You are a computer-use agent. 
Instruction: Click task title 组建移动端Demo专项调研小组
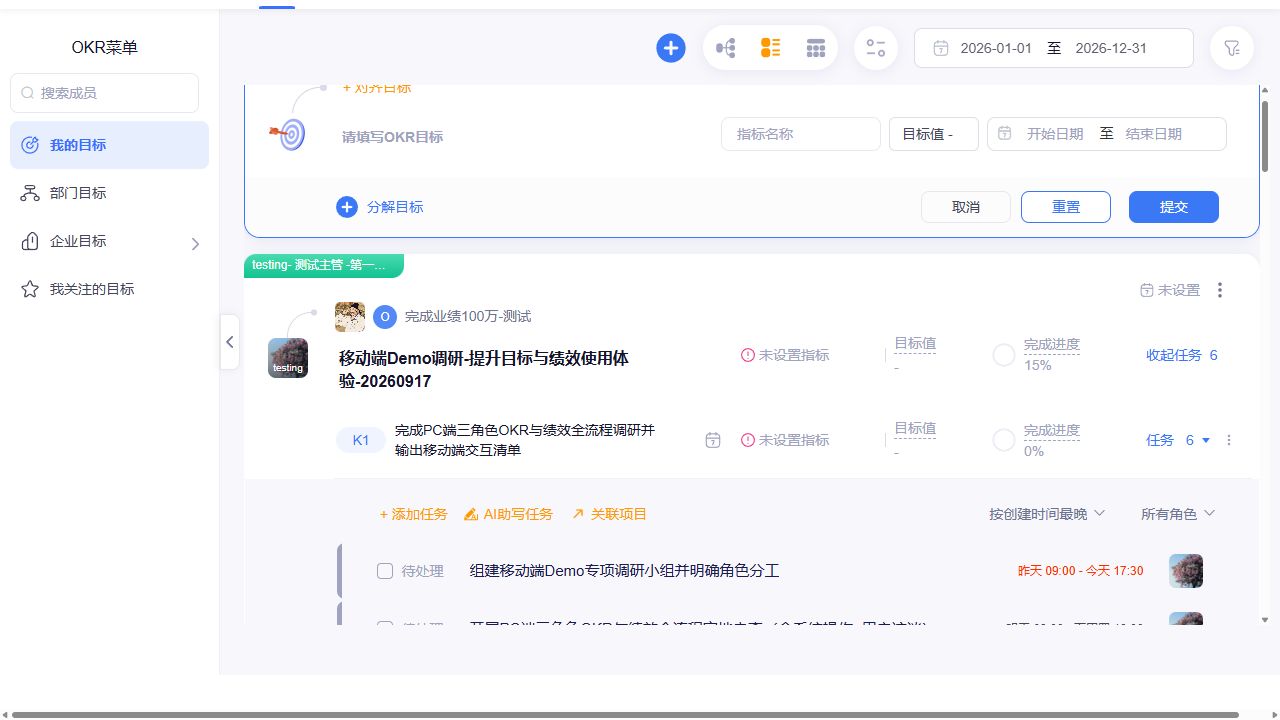tap(624, 571)
